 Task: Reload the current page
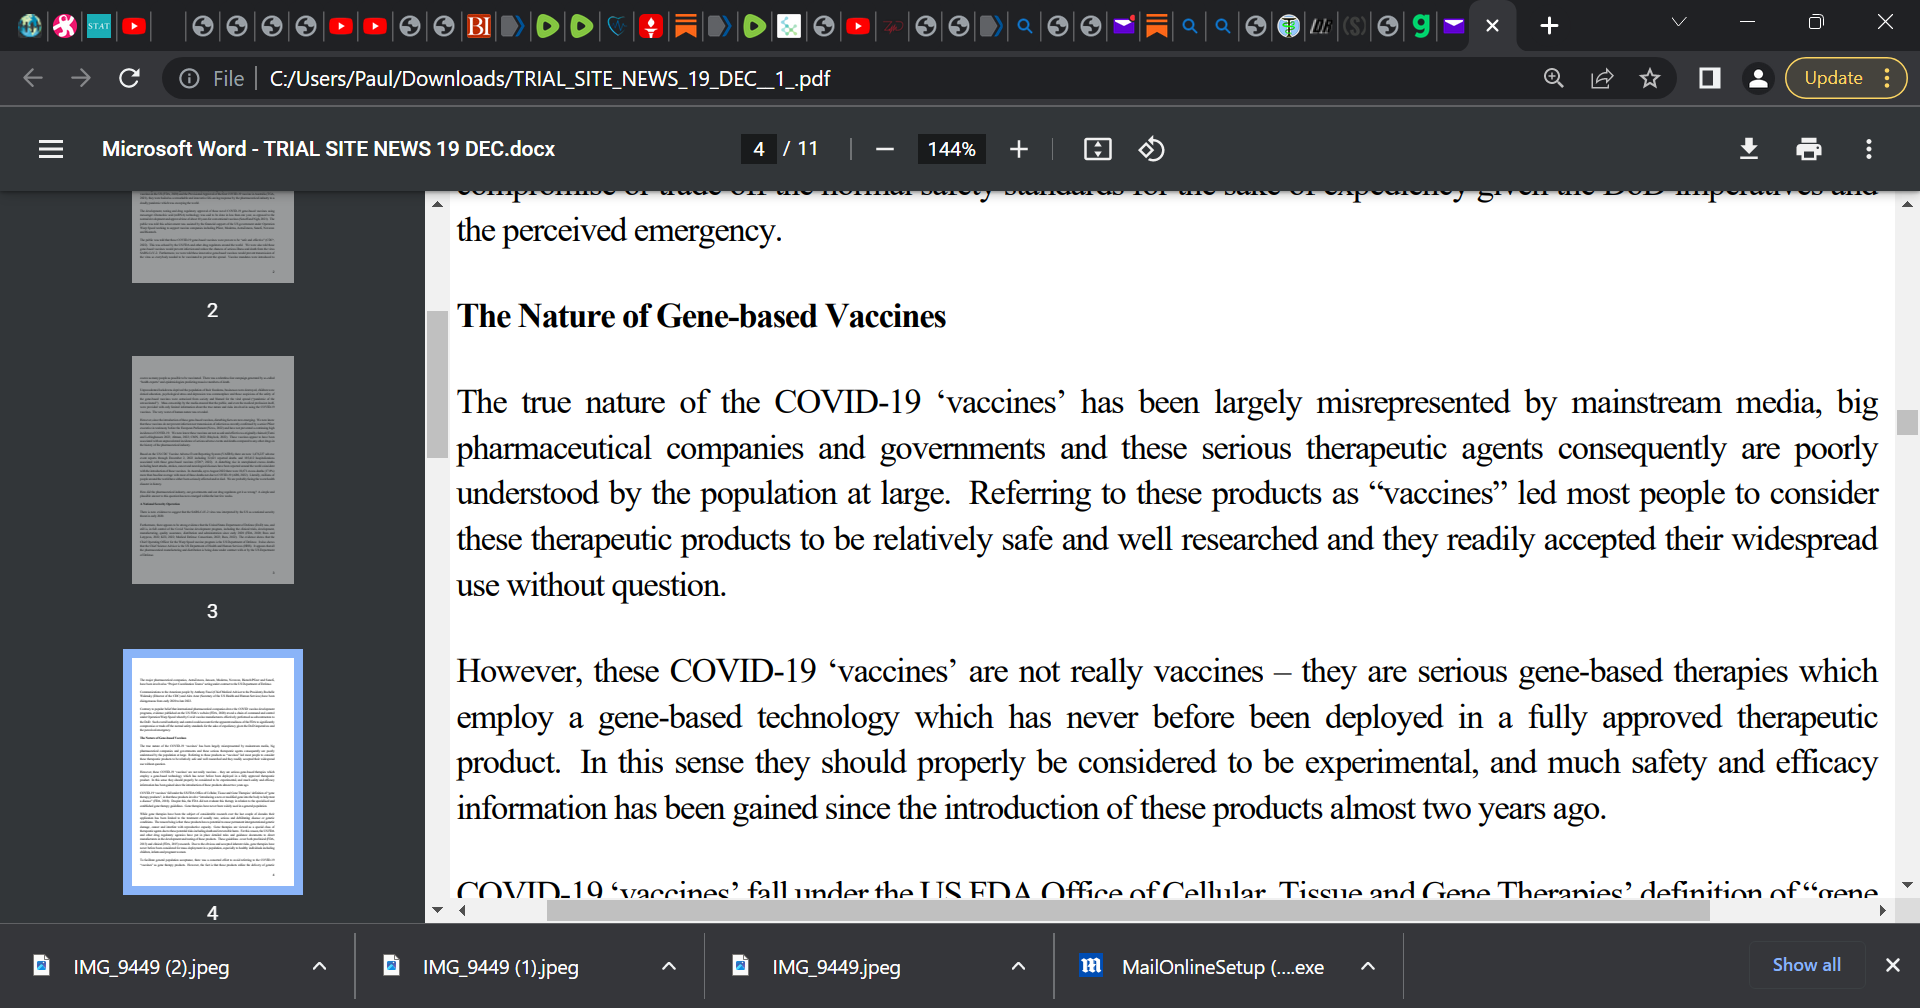pos(129,78)
